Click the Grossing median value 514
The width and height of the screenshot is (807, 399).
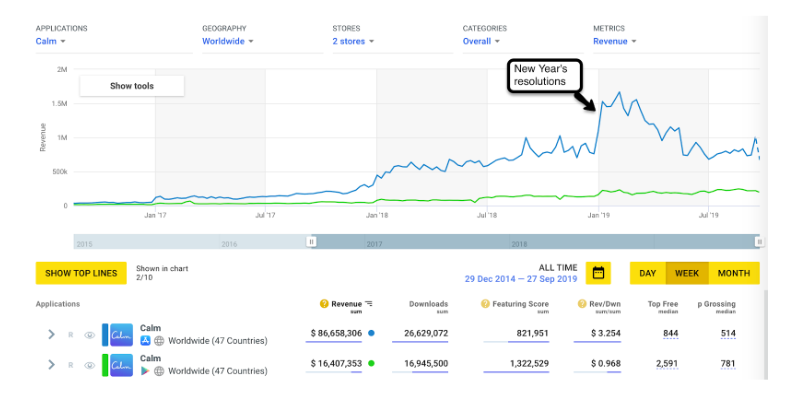tap(728, 333)
